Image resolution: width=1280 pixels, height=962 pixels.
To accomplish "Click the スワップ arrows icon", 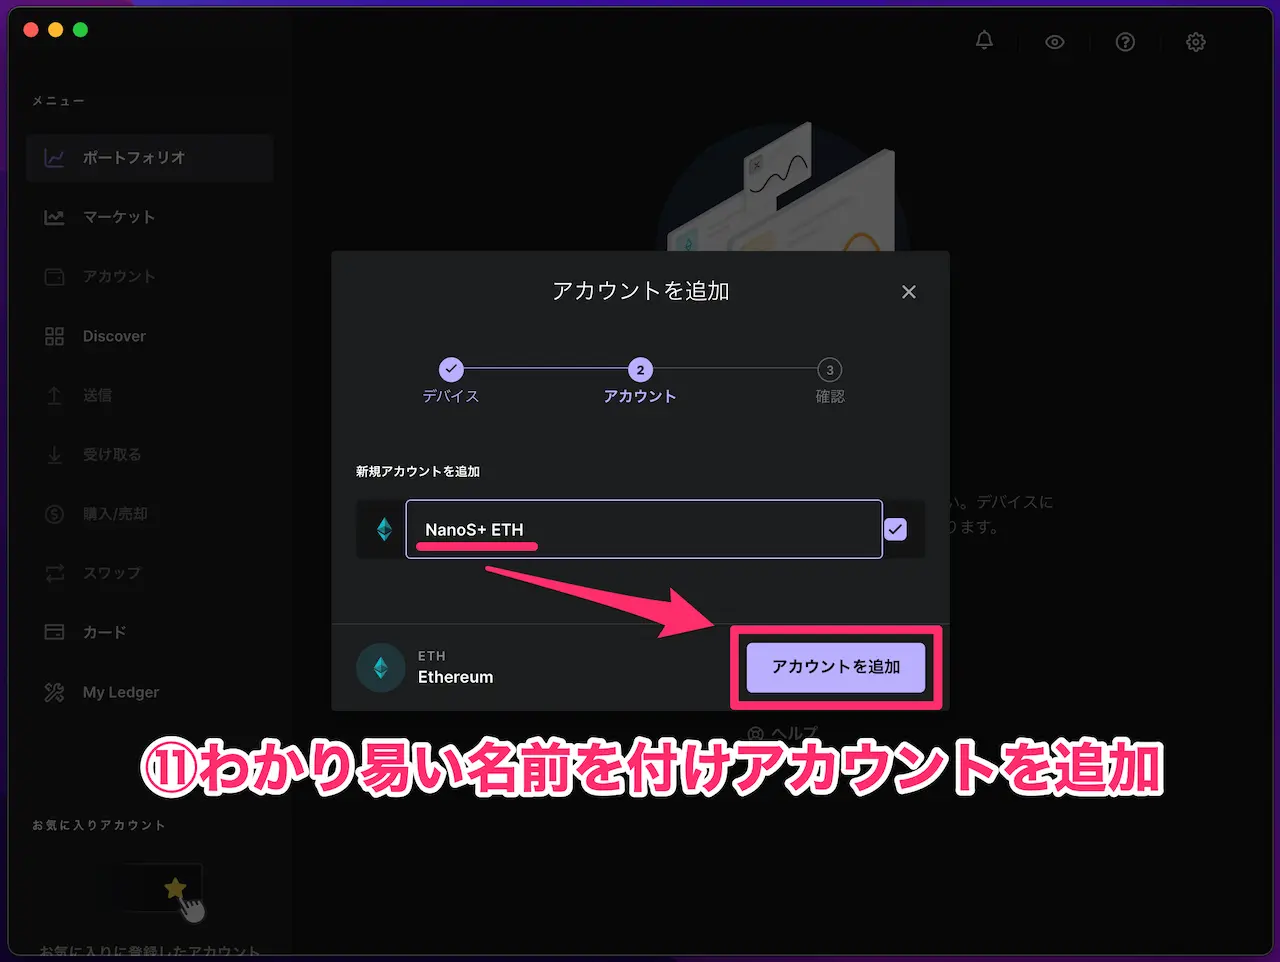I will (55, 573).
